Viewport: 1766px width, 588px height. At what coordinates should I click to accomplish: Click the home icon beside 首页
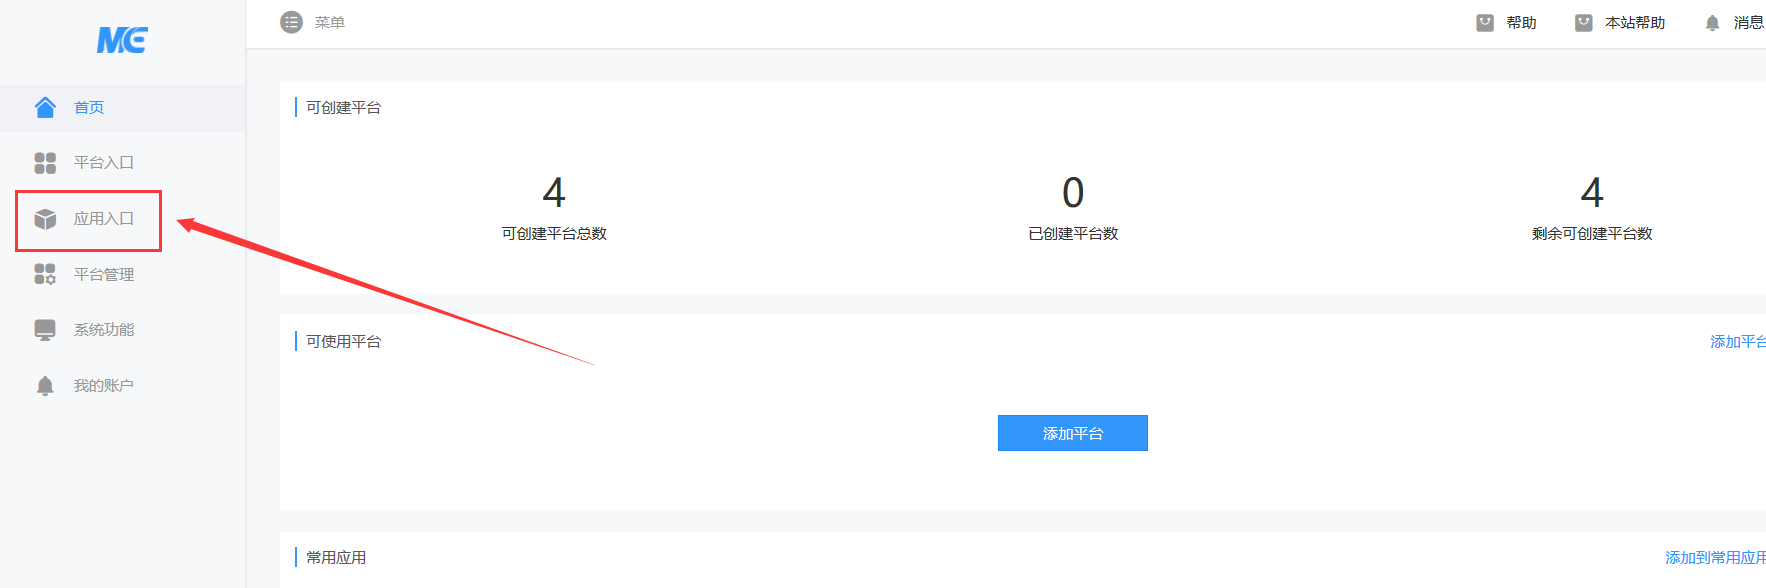[45, 107]
